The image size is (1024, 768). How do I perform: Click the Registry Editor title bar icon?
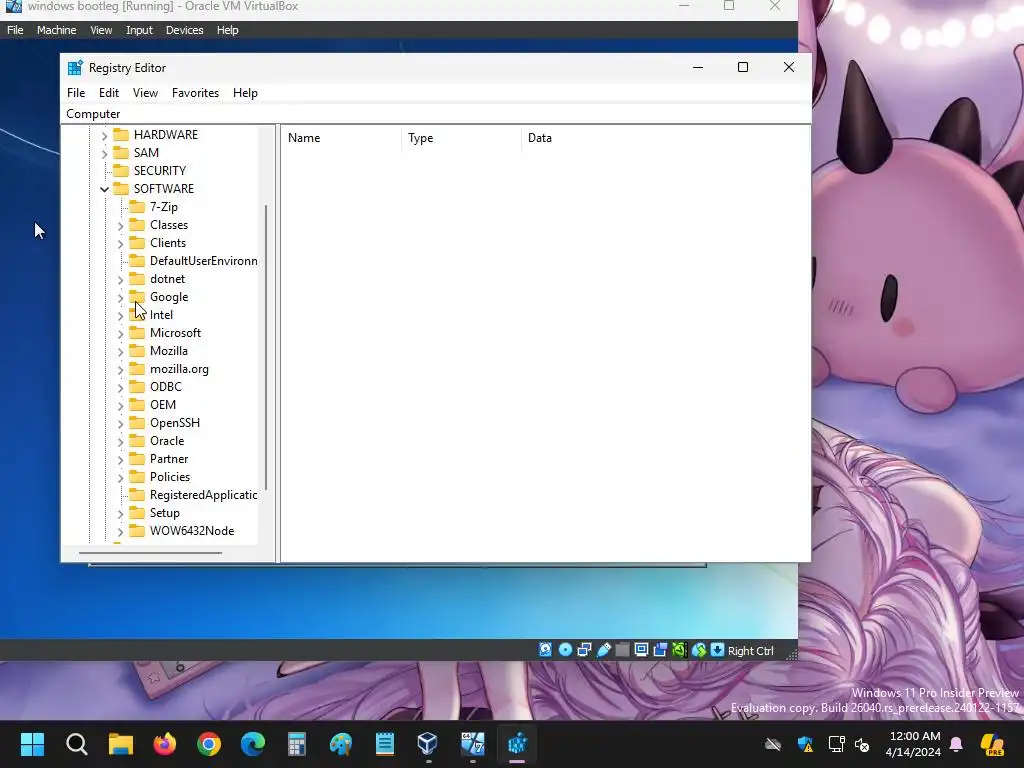(76, 68)
